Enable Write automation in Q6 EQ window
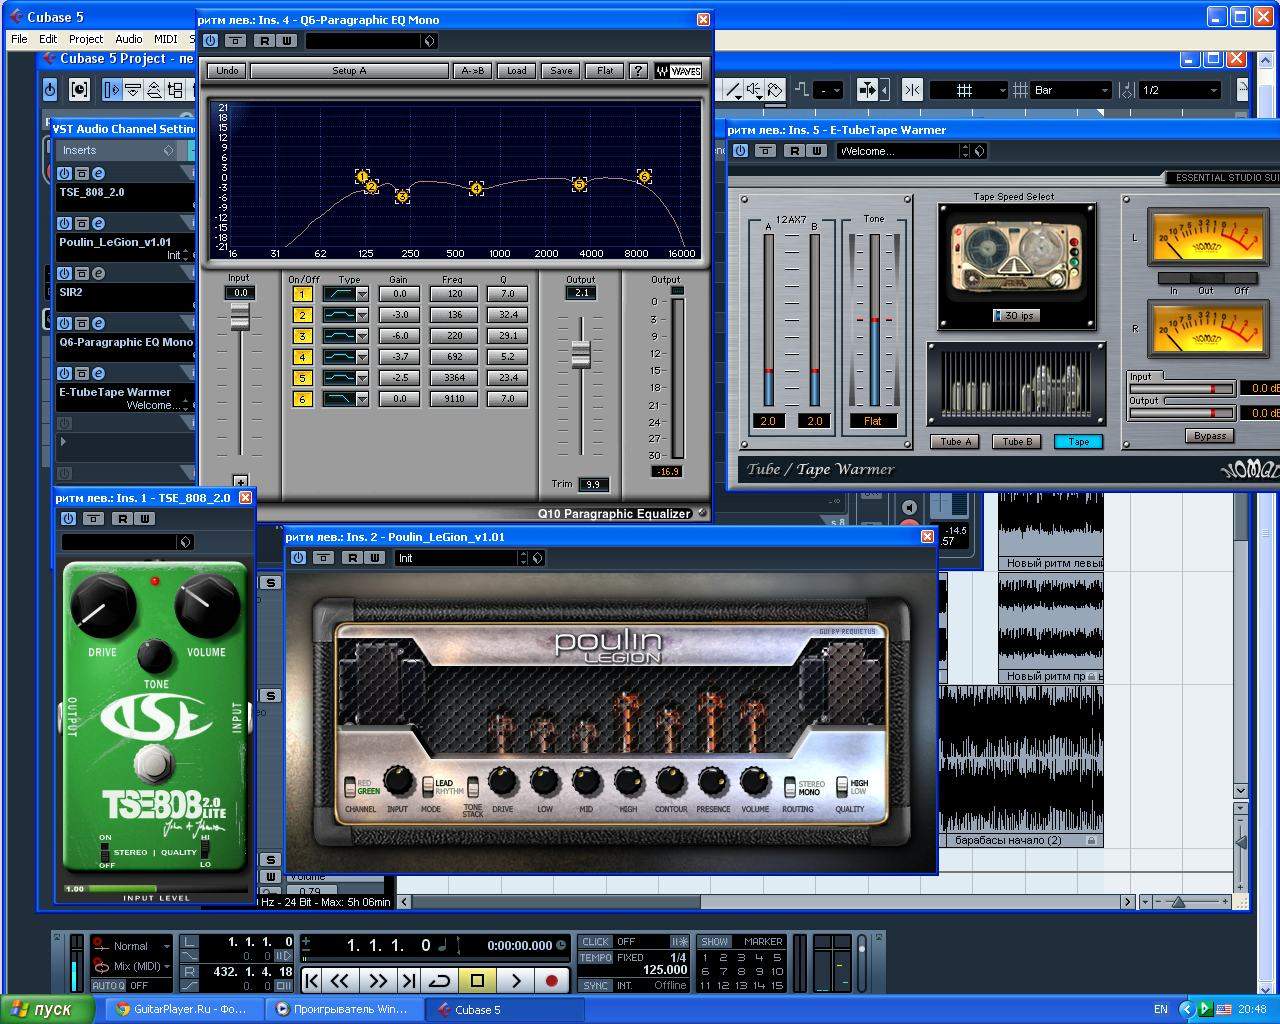The image size is (1280, 1024). (x=287, y=40)
